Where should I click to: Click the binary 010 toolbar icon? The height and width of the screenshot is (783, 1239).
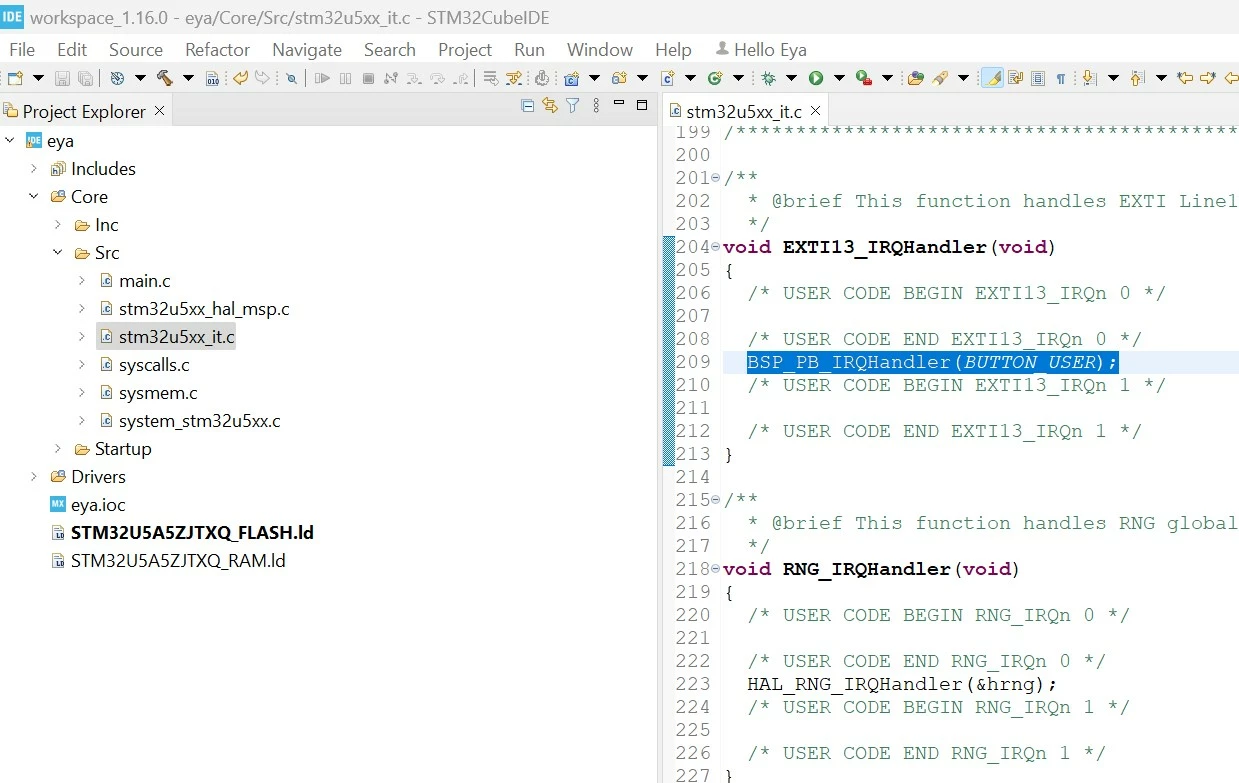pos(212,78)
